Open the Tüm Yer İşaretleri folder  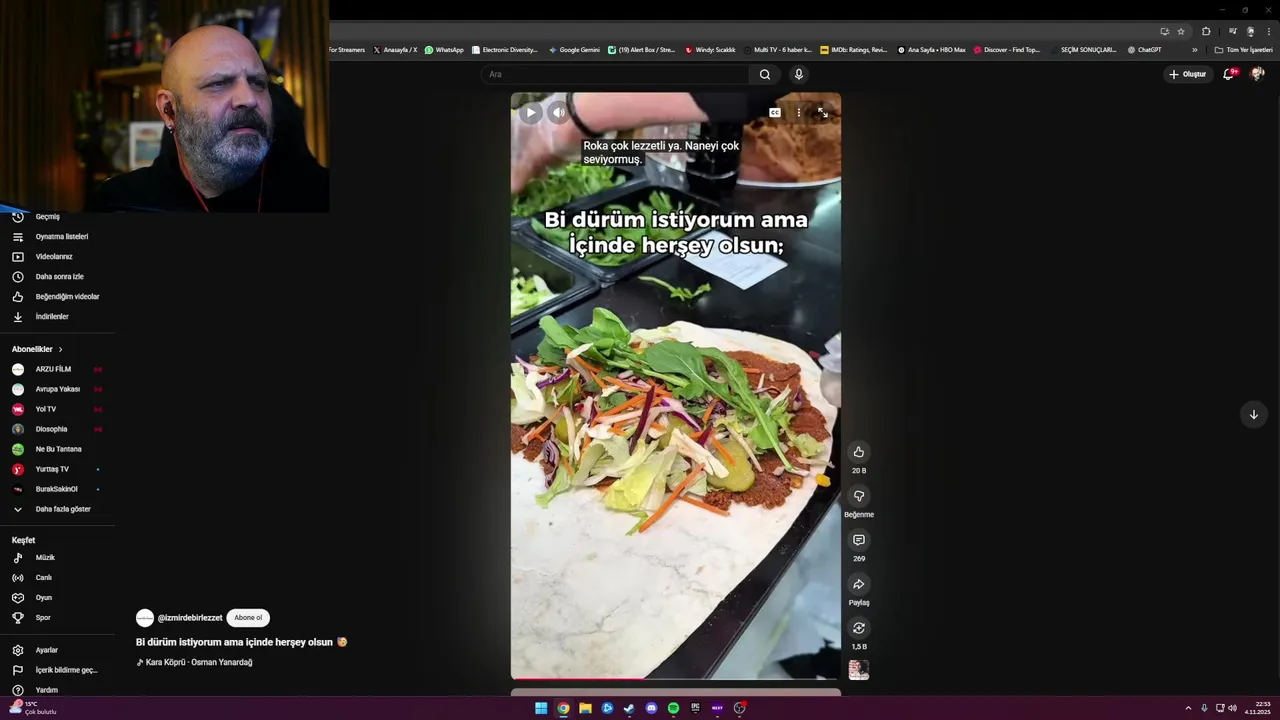[1244, 50]
